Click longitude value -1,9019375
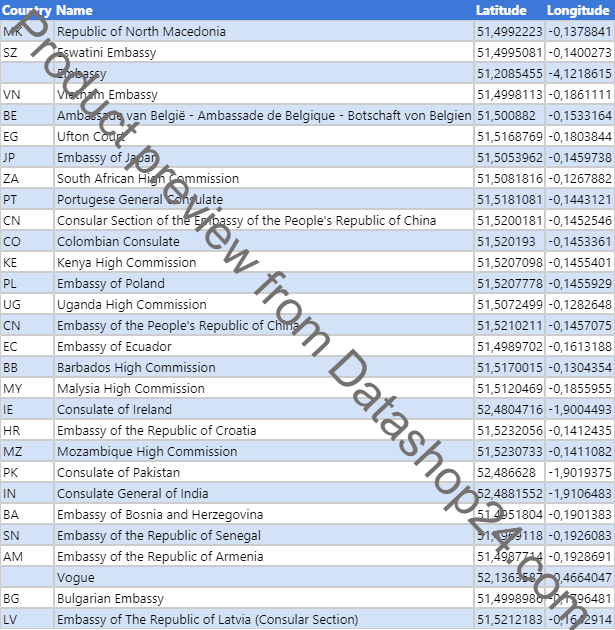The image size is (615, 630). pos(580,472)
